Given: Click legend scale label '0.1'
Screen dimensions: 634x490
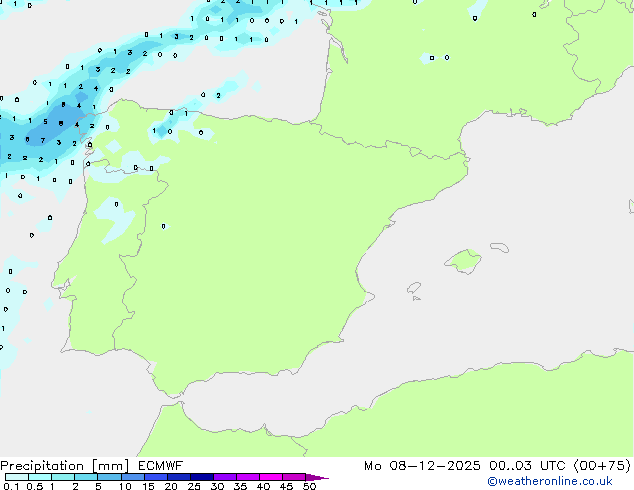Looking at the screenshot, I should (x=11, y=486).
